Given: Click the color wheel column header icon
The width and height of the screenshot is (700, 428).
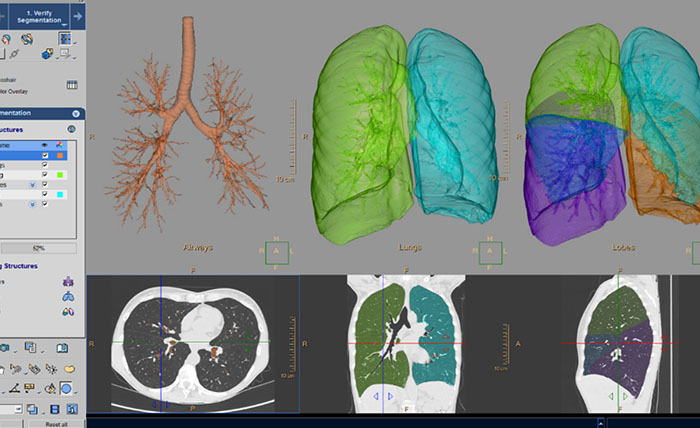Looking at the screenshot, I should [59, 145].
